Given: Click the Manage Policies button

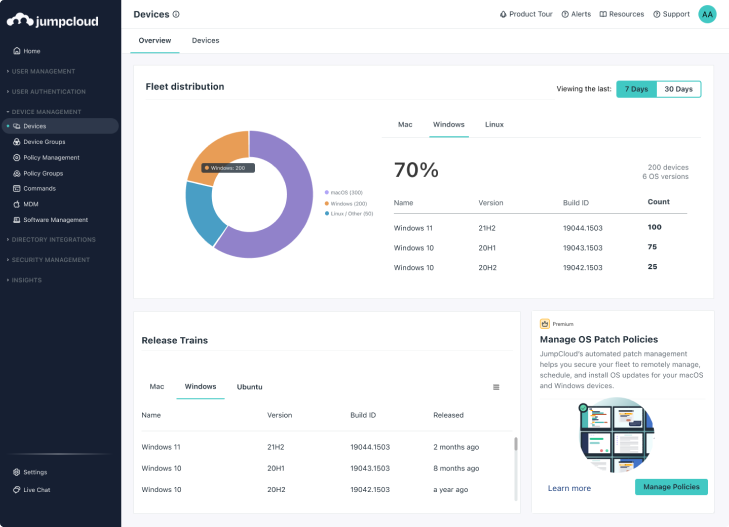Looking at the screenshot, I should coord(671,487).
